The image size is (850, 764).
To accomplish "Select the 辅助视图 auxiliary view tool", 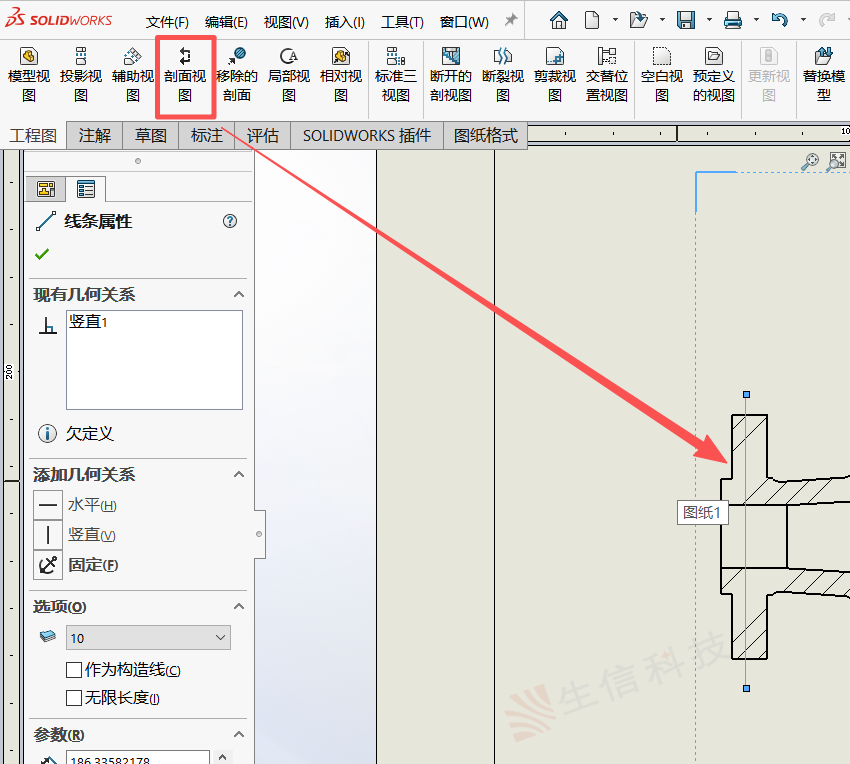I will [133, 75].
